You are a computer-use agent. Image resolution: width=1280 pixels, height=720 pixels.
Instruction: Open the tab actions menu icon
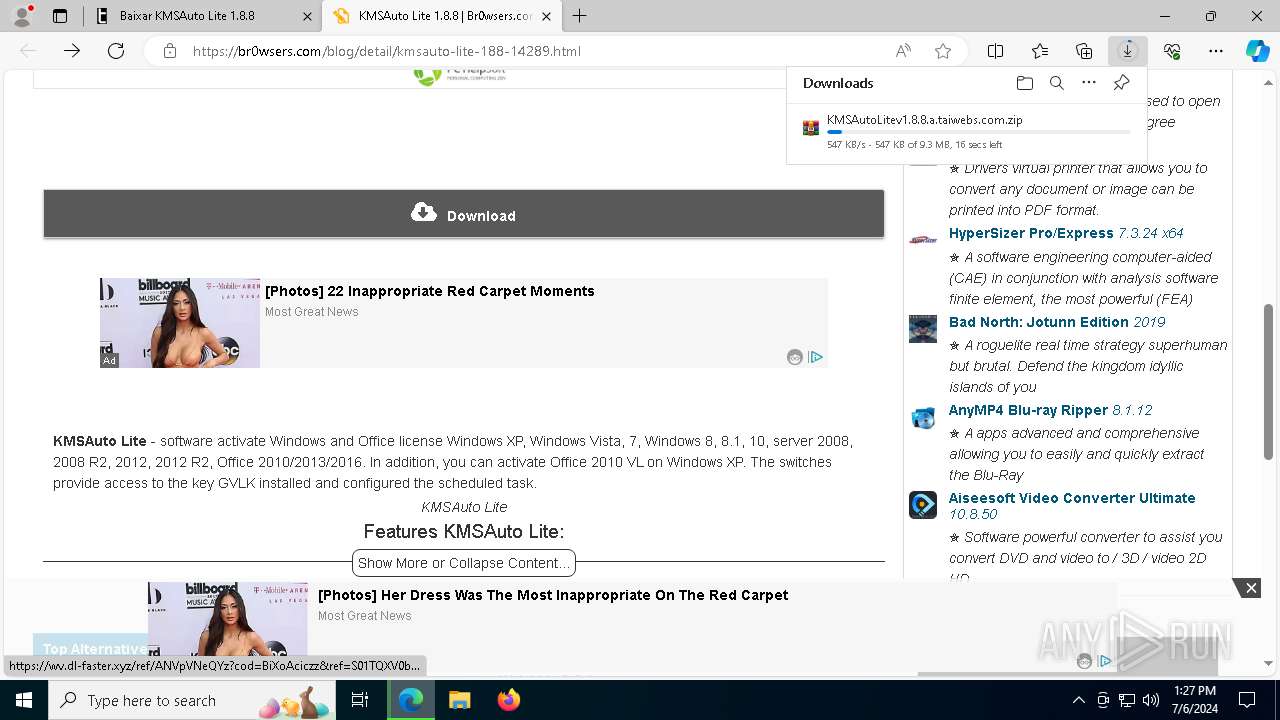[60, 16]
